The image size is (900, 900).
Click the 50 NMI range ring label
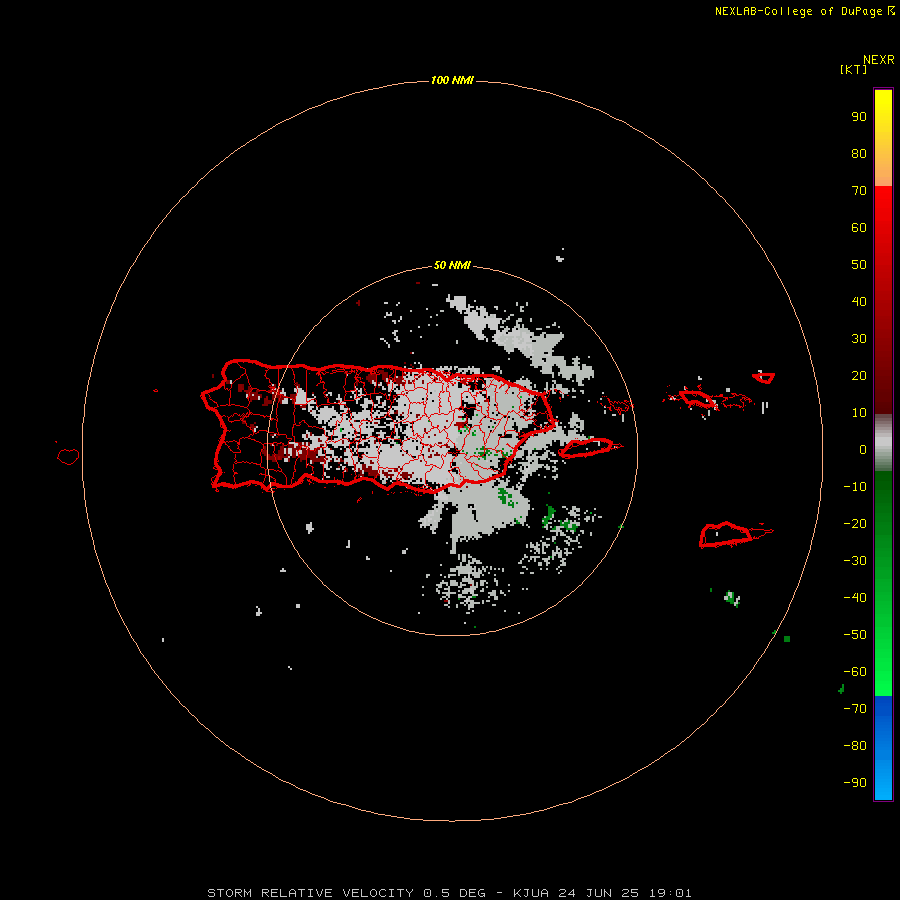point(452,265)
